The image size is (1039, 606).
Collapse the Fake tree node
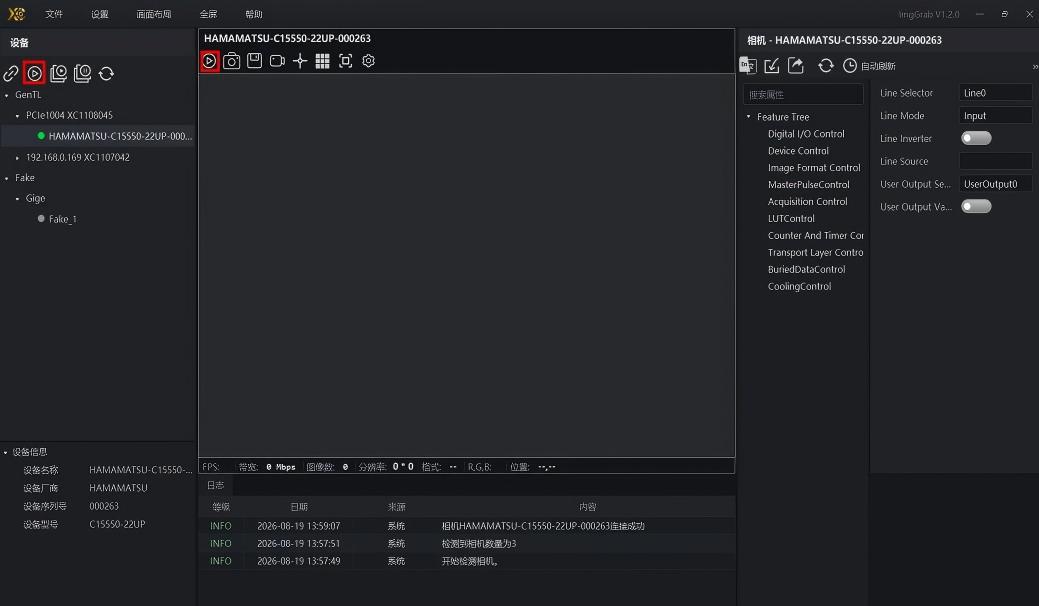[x=7, y=178]
